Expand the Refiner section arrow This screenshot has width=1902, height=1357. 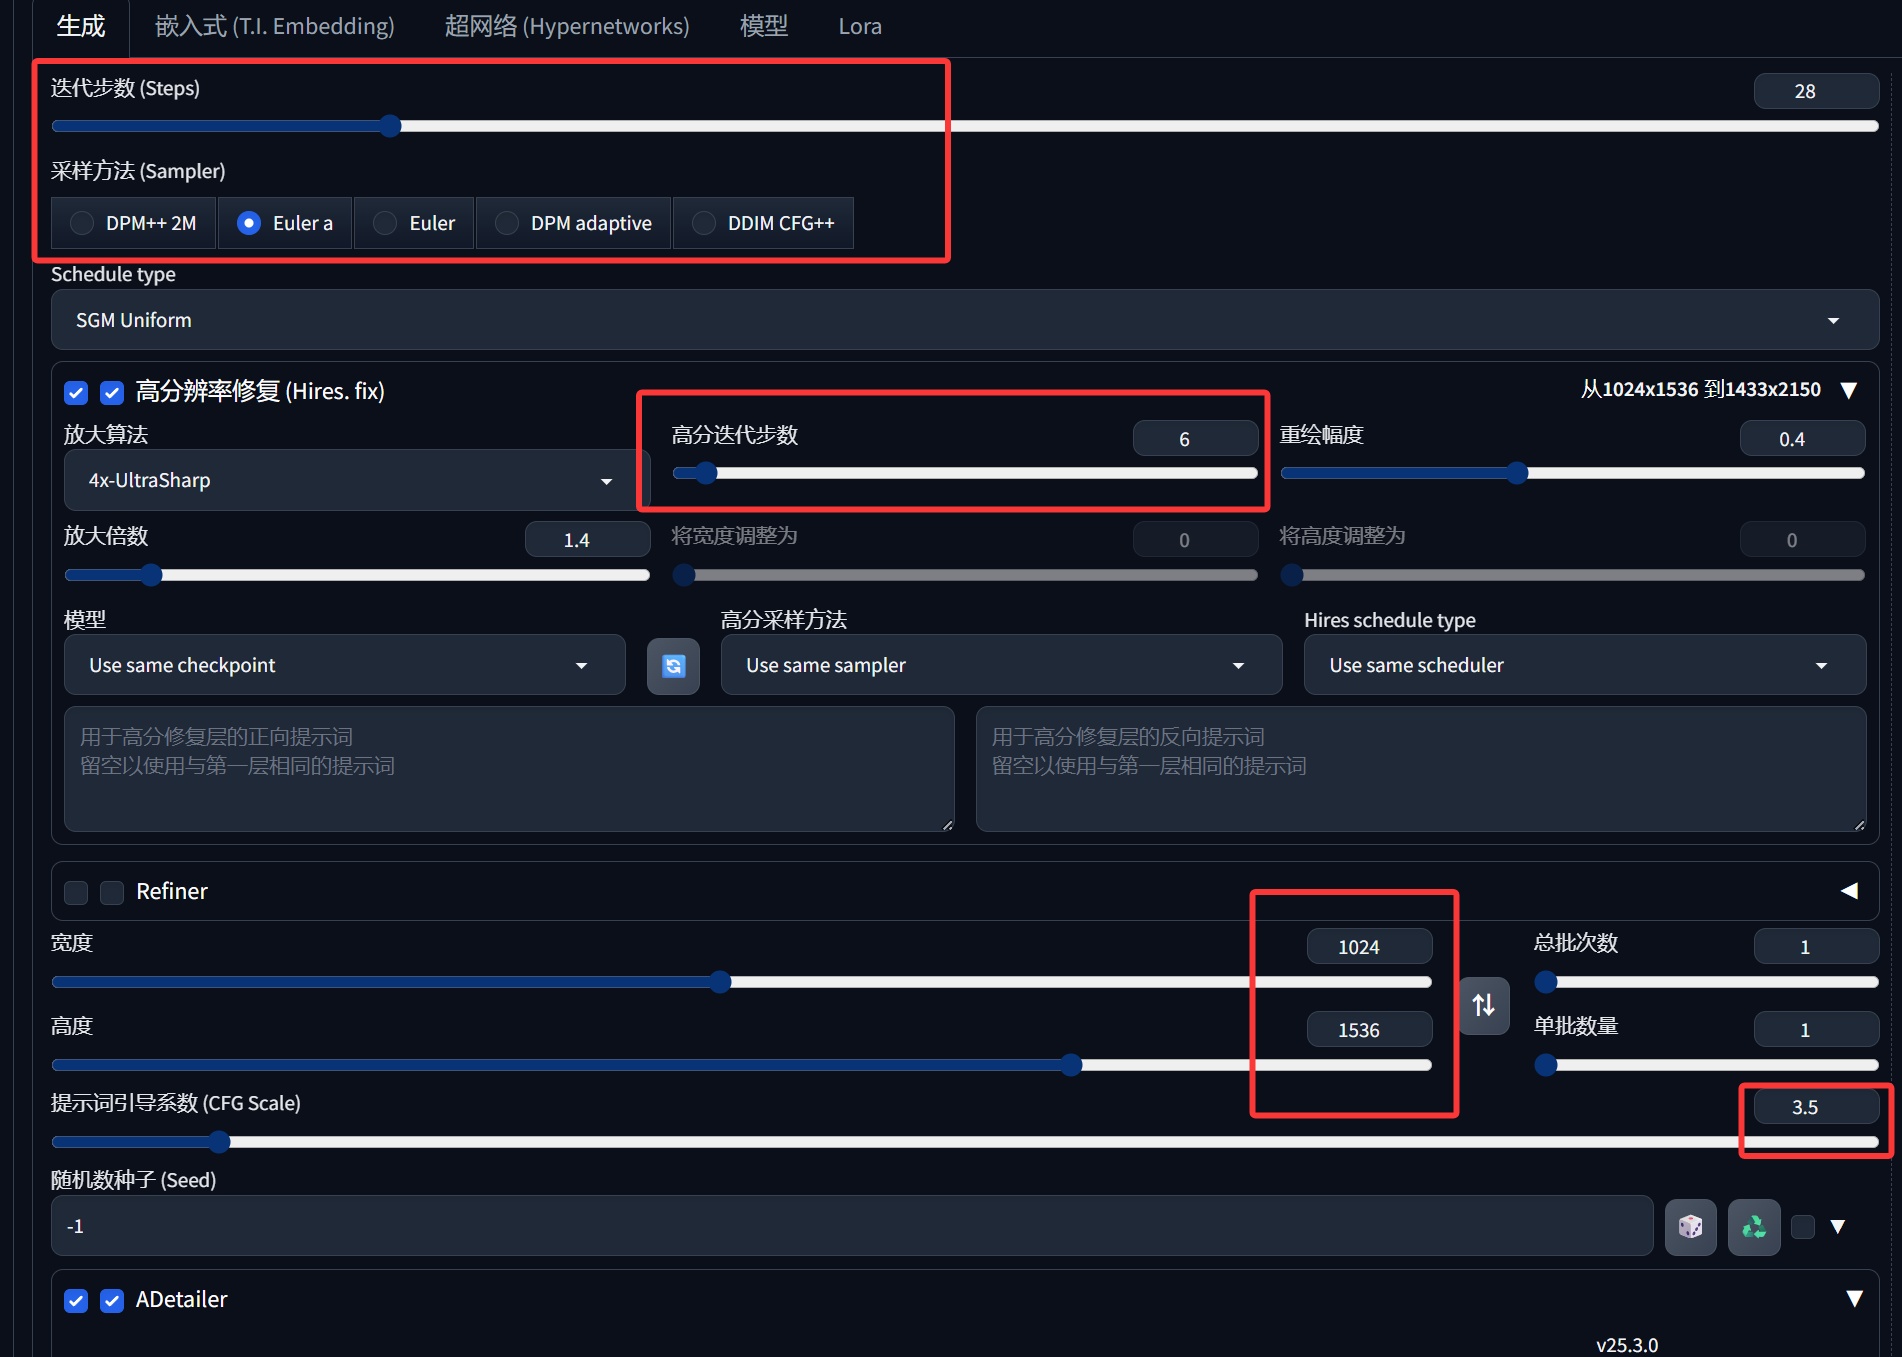[1849, 891]
